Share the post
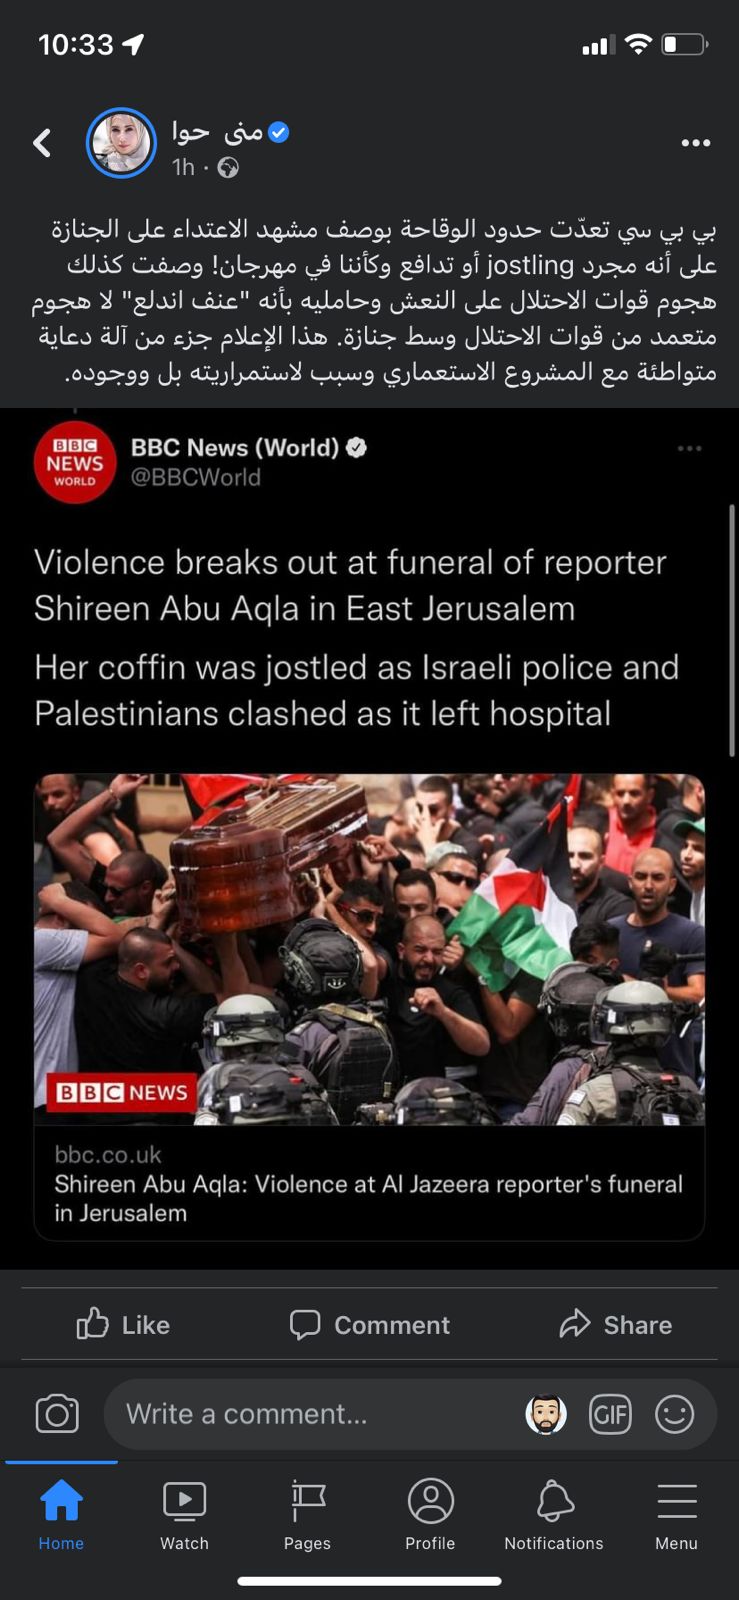Screen dimensions: 739x1600 (615, 1324)
